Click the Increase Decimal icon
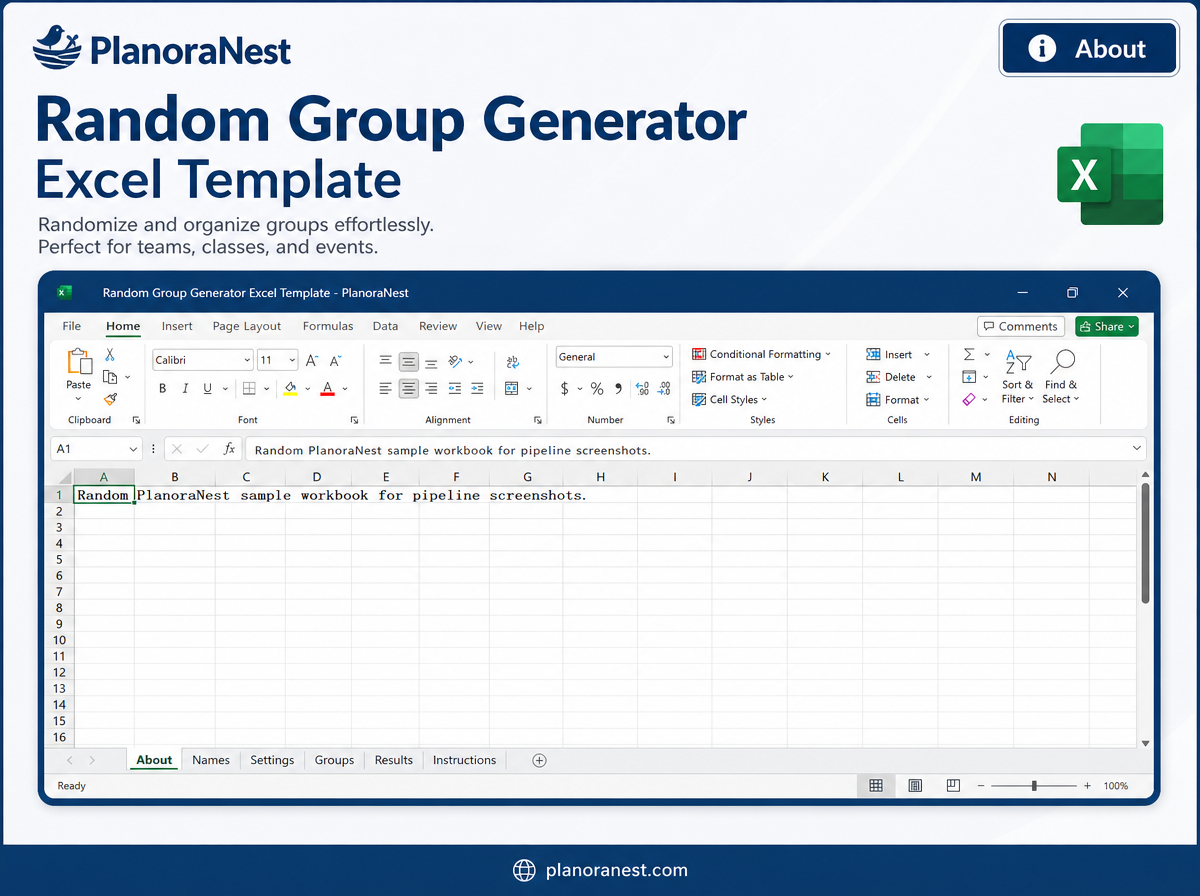 point(642,389)
